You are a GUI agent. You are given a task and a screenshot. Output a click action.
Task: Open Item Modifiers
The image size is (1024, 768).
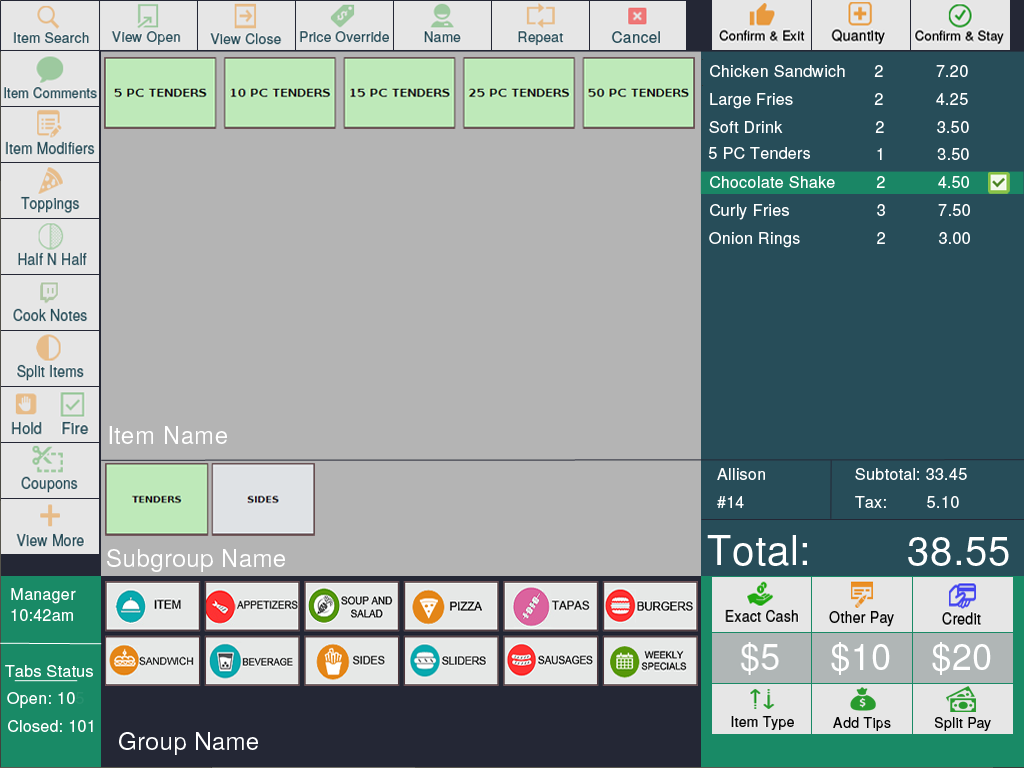50,134
